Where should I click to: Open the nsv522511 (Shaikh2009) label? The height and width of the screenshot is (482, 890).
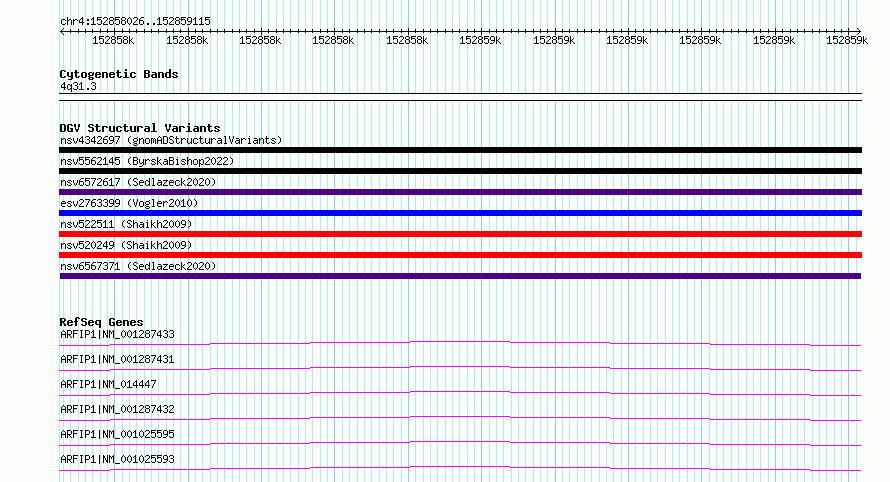126,224
